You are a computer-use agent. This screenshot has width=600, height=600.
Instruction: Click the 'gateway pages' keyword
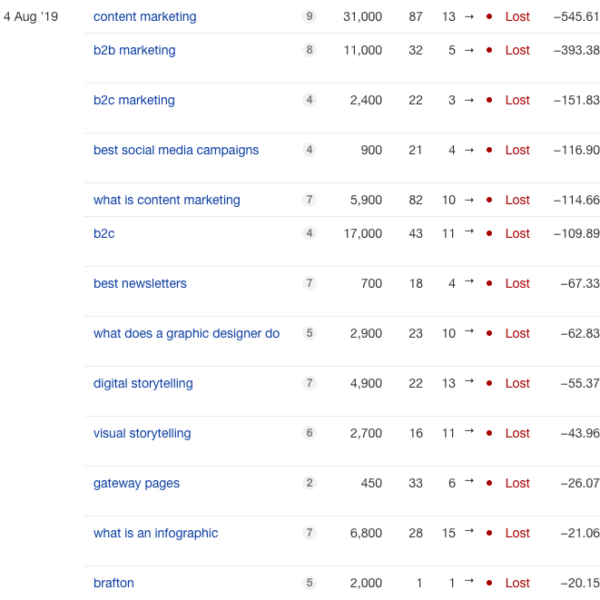point(136,483)
